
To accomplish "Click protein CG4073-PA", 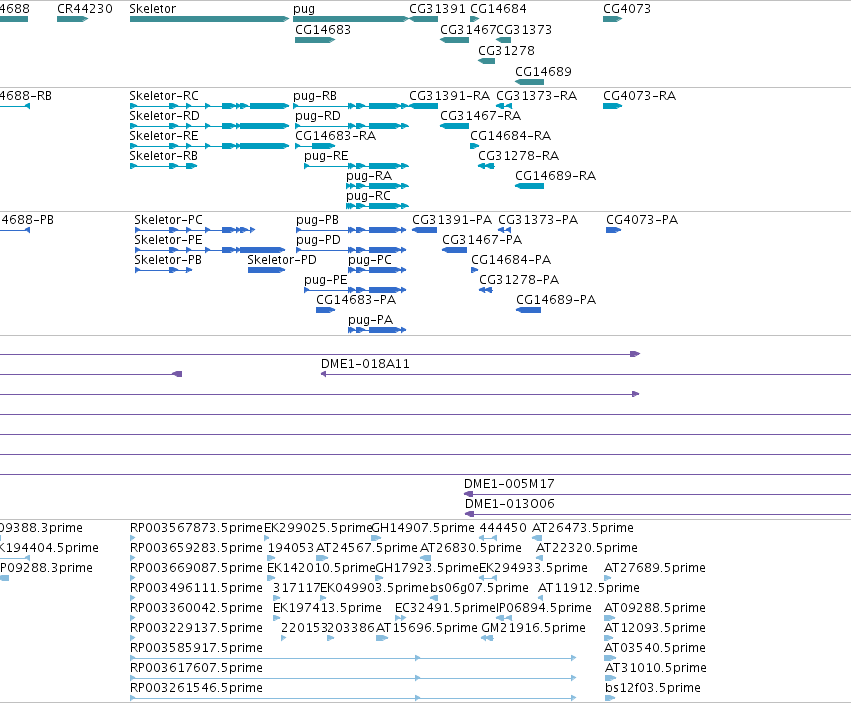I will click(613, 230).
